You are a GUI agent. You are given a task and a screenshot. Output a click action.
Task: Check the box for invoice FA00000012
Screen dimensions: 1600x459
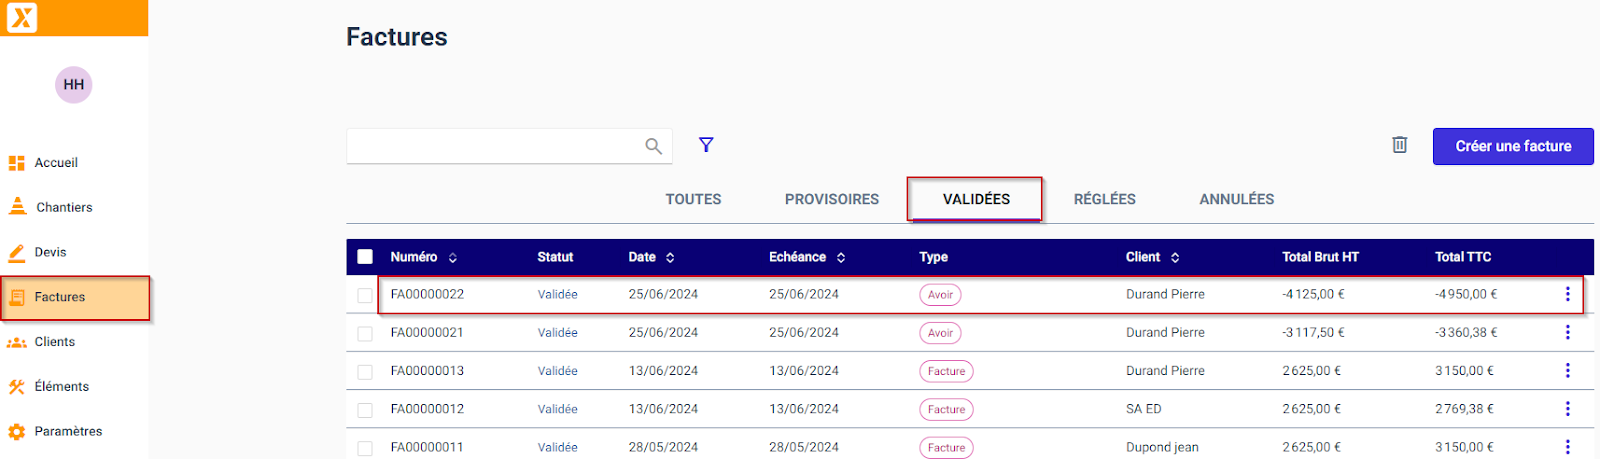tap(365, 409)
